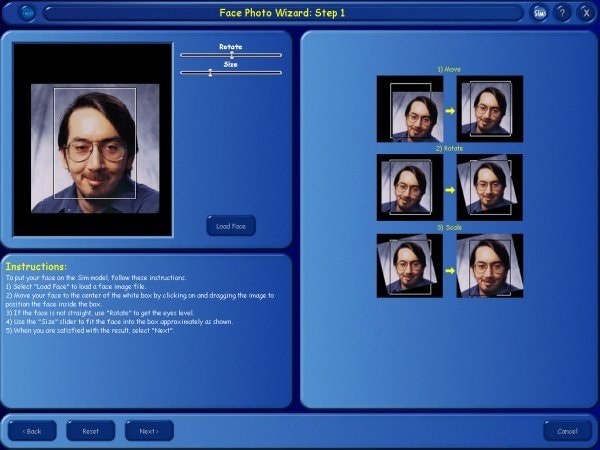Click the Load Face button

231,226
